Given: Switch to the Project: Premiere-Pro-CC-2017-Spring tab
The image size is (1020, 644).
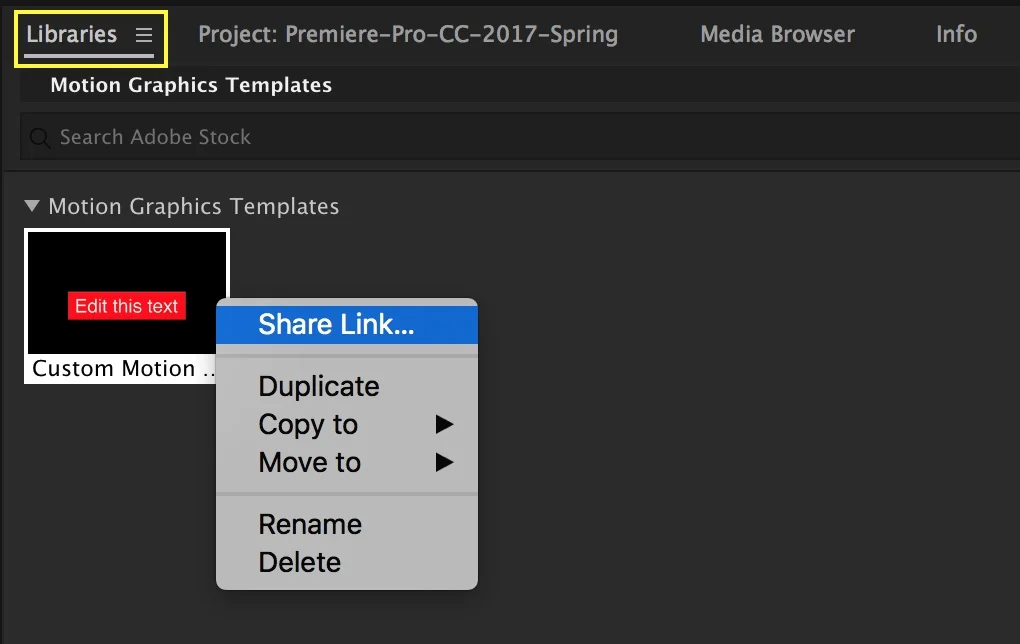Looking at the screenshot, I should point(408,35).
